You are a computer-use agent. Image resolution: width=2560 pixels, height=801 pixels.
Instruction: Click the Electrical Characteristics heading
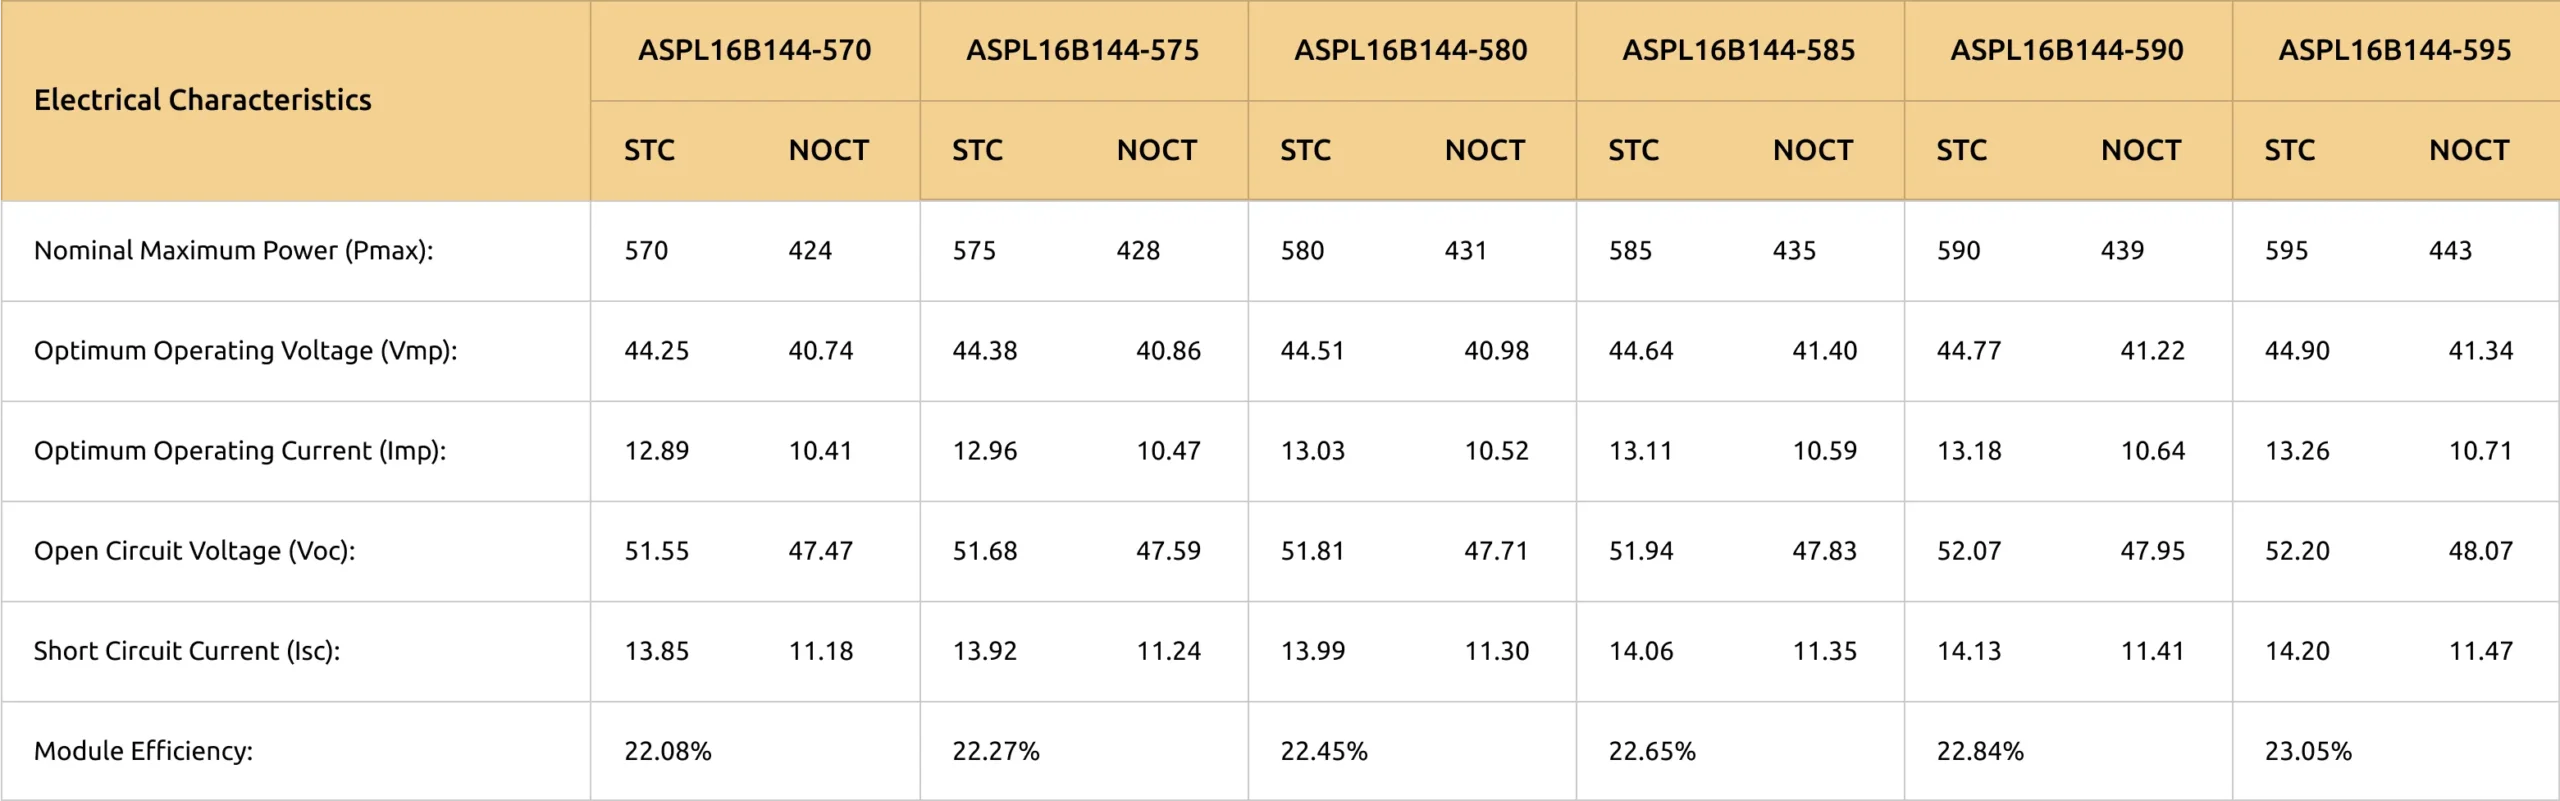(x=203, y=100)
